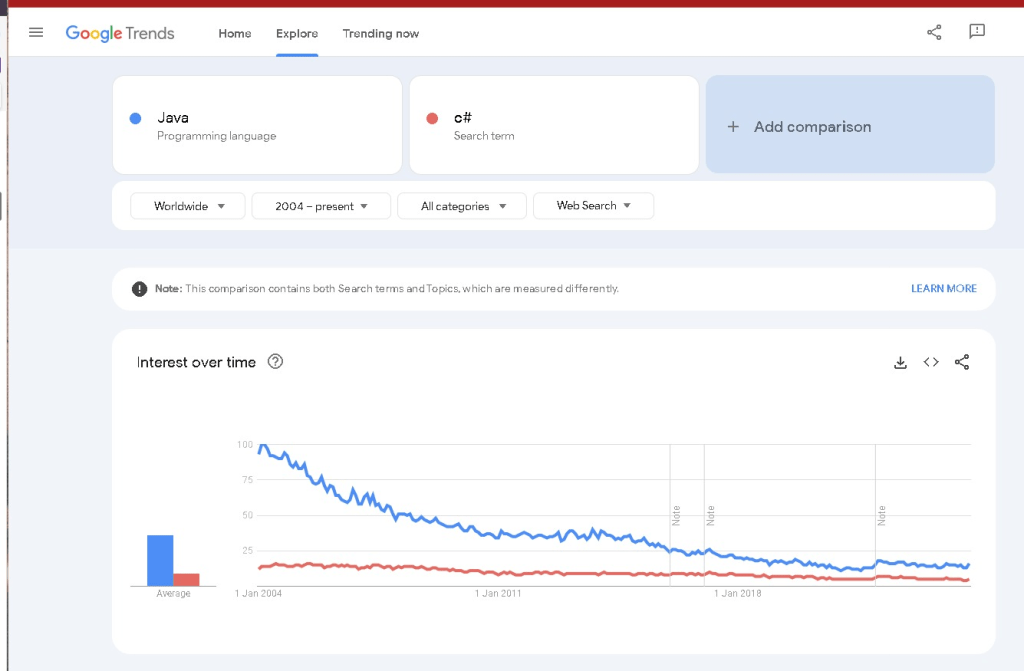Screen dimensions: 1024x671
Task: Click the 50 value on the y-axis
Action: (x=247, y=515)
